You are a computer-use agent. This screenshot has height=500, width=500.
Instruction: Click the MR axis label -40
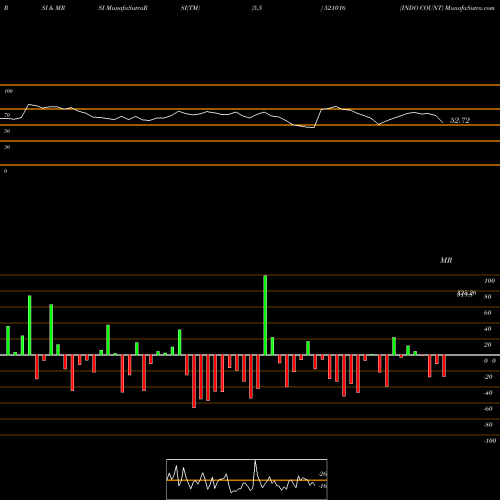click(x=488, y=393)
